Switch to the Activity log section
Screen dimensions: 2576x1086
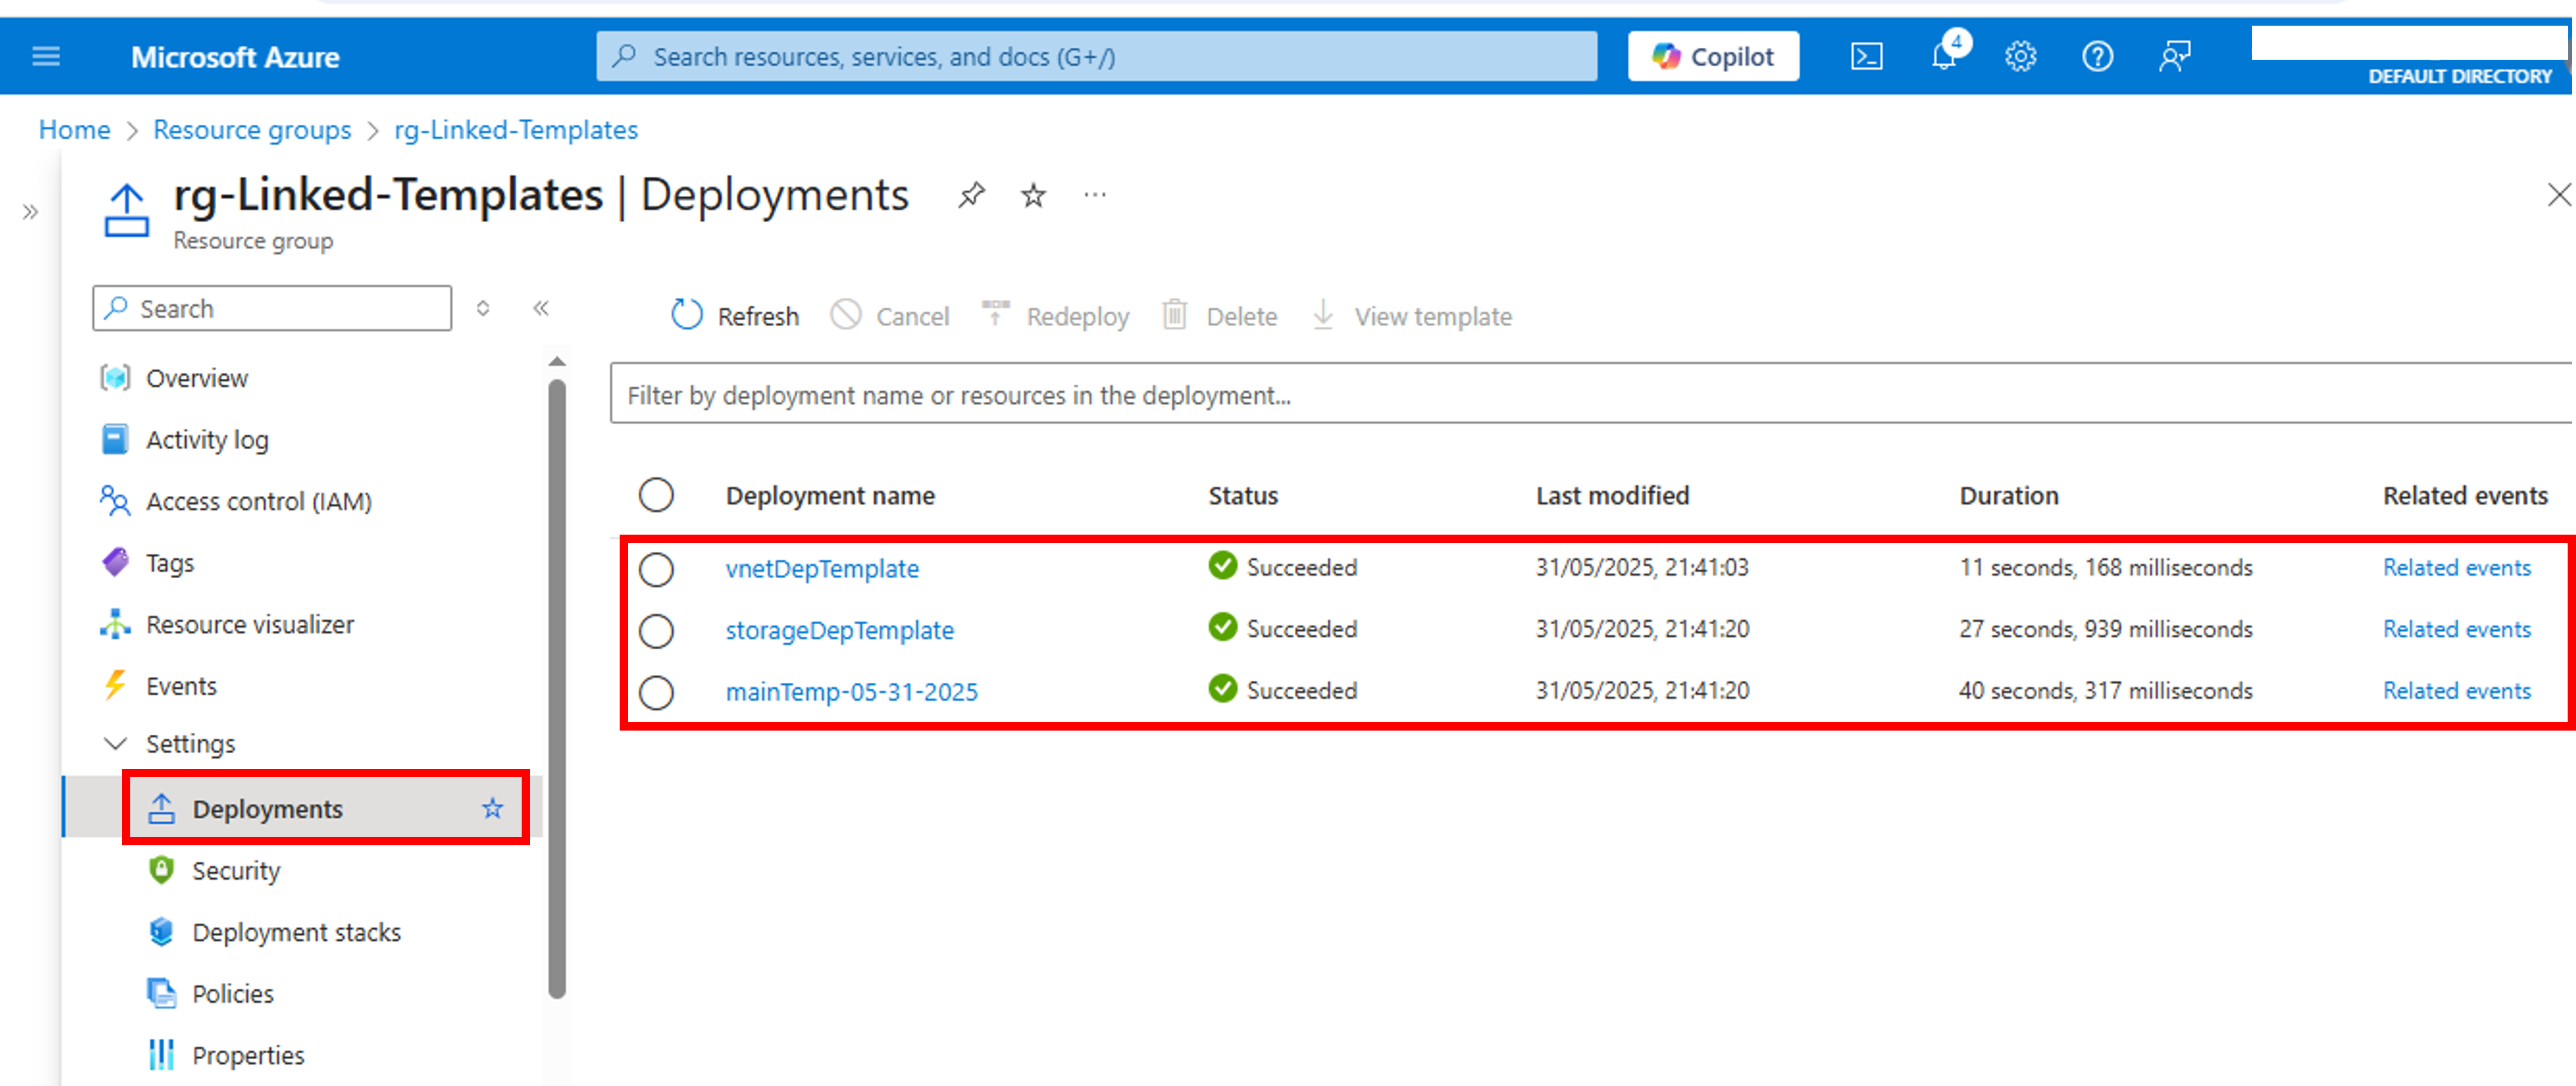coord(207,439)
